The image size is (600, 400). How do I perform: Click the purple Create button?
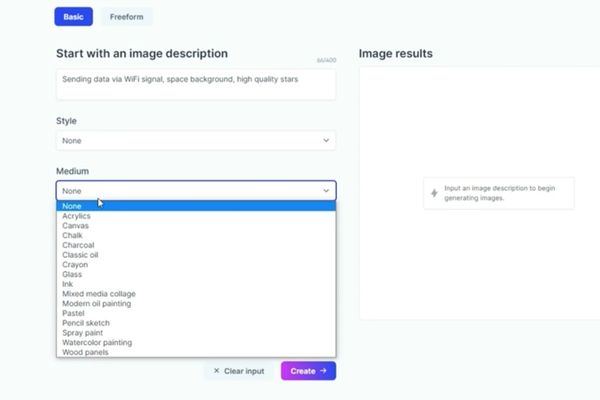[x=308, y=371]
